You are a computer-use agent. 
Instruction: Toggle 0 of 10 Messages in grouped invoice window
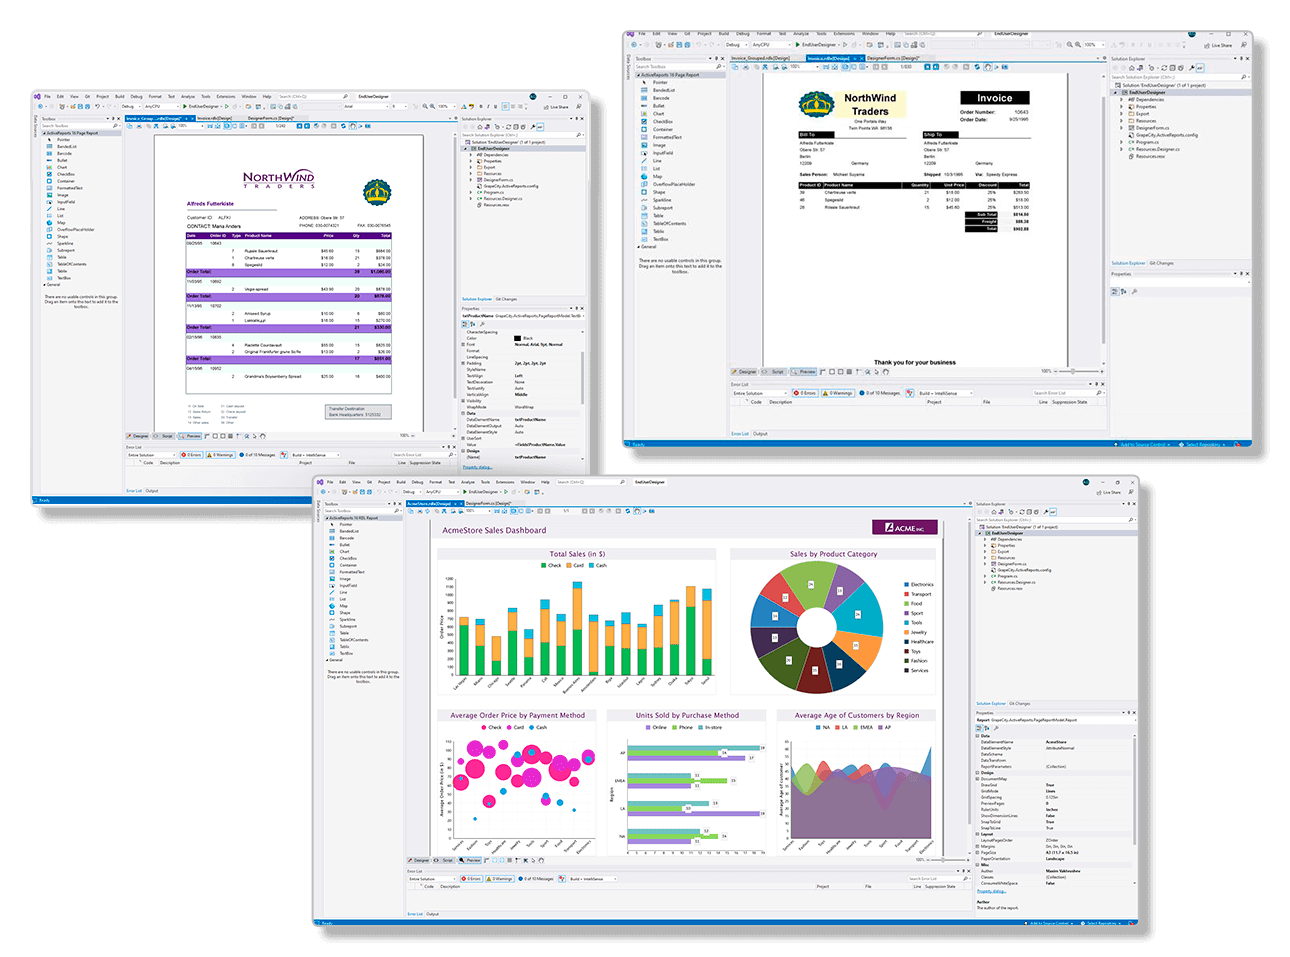(x=258, y=455)
